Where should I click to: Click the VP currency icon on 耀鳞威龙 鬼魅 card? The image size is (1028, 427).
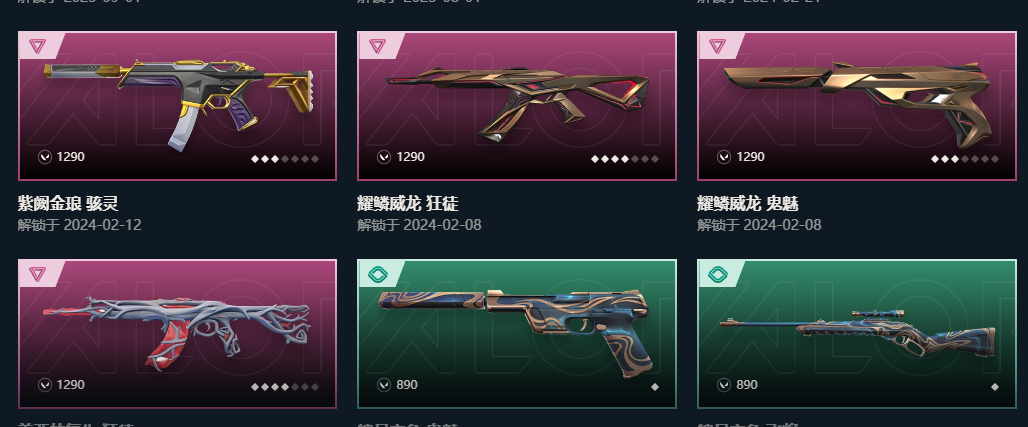[x=724, y=157]
